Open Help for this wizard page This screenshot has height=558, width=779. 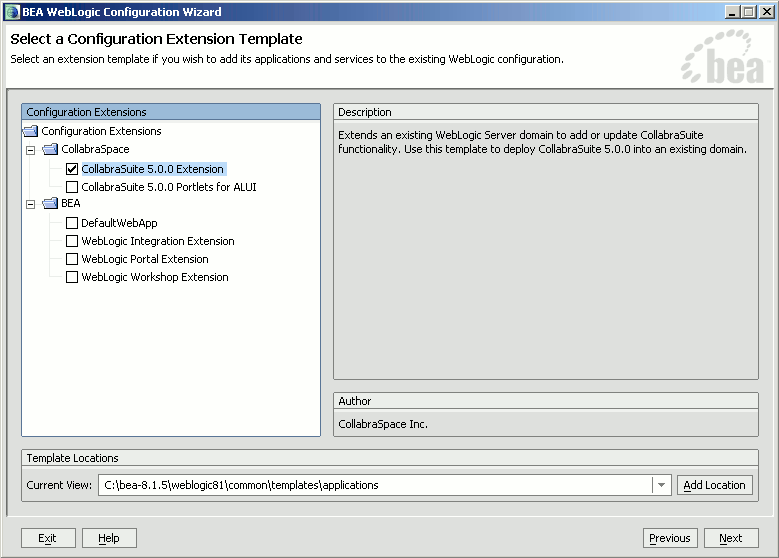[109, 538]
